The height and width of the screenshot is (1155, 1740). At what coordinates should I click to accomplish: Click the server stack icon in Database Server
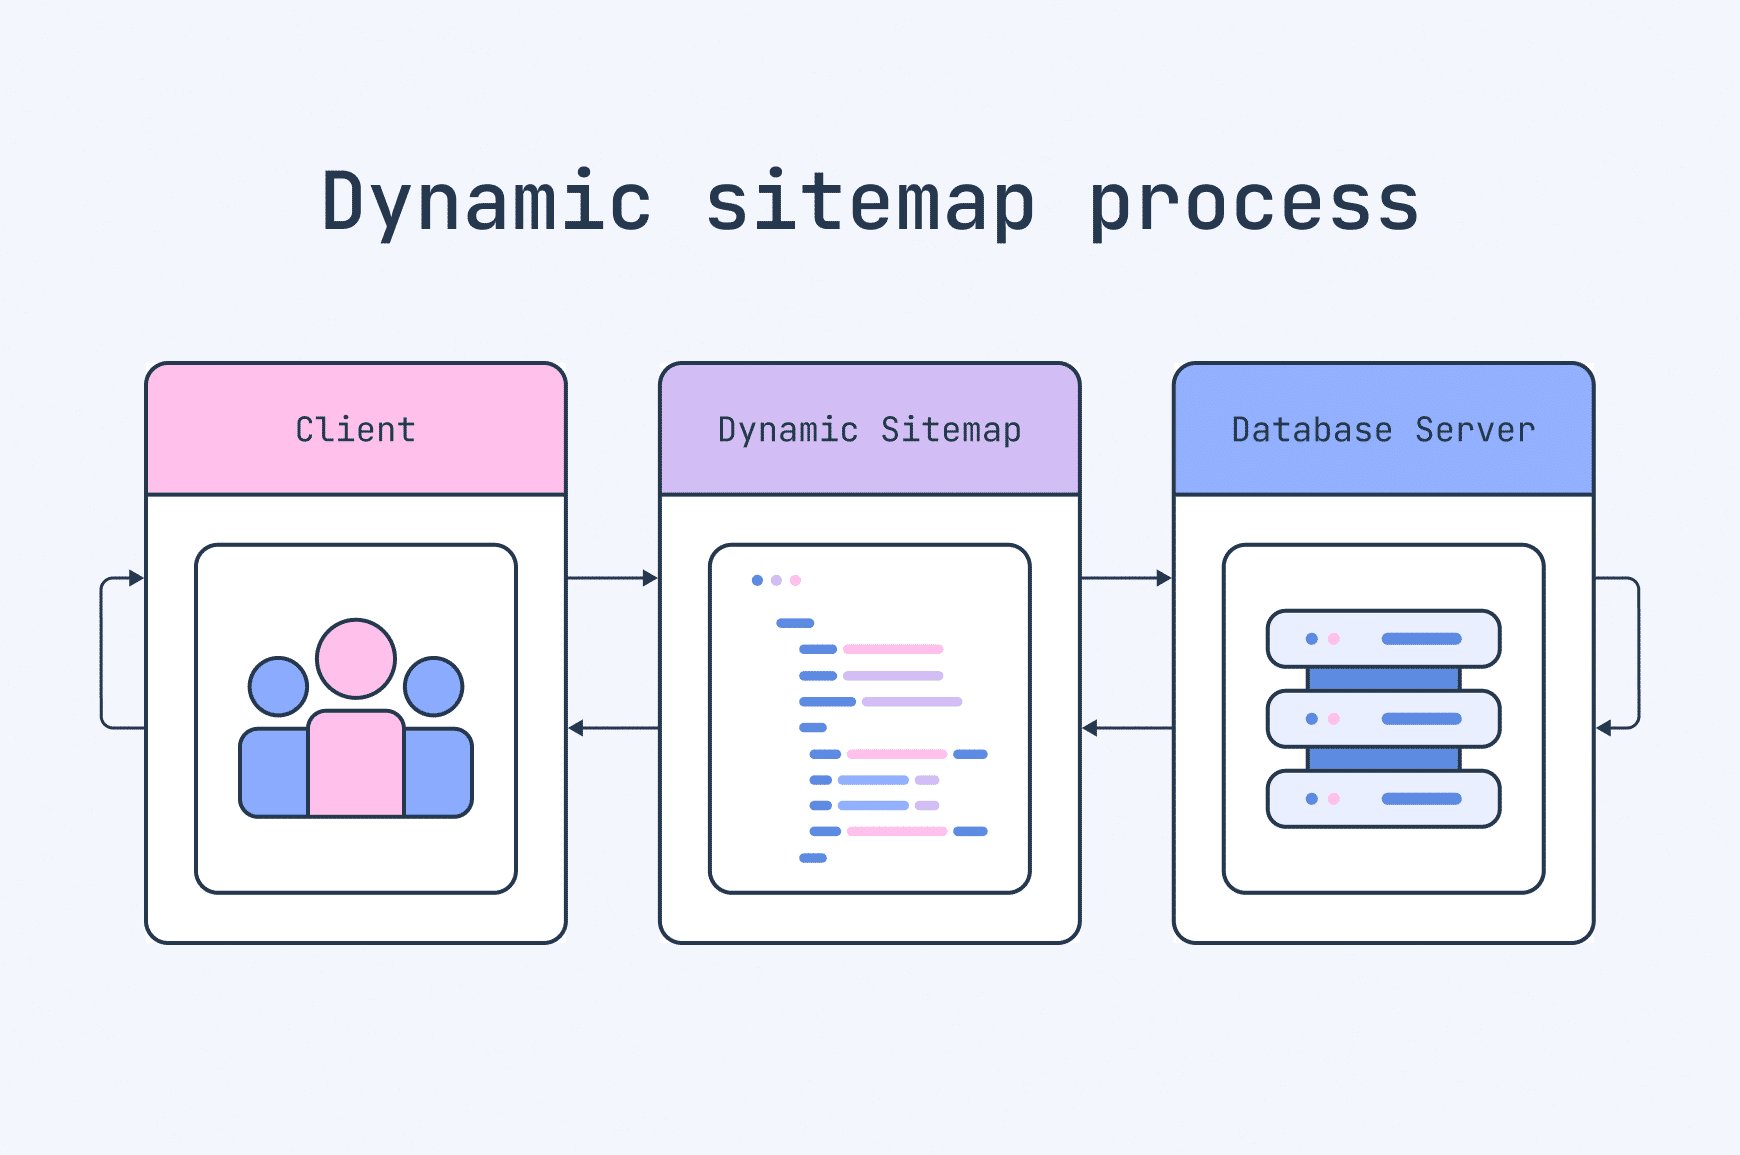click(1383, 715)
